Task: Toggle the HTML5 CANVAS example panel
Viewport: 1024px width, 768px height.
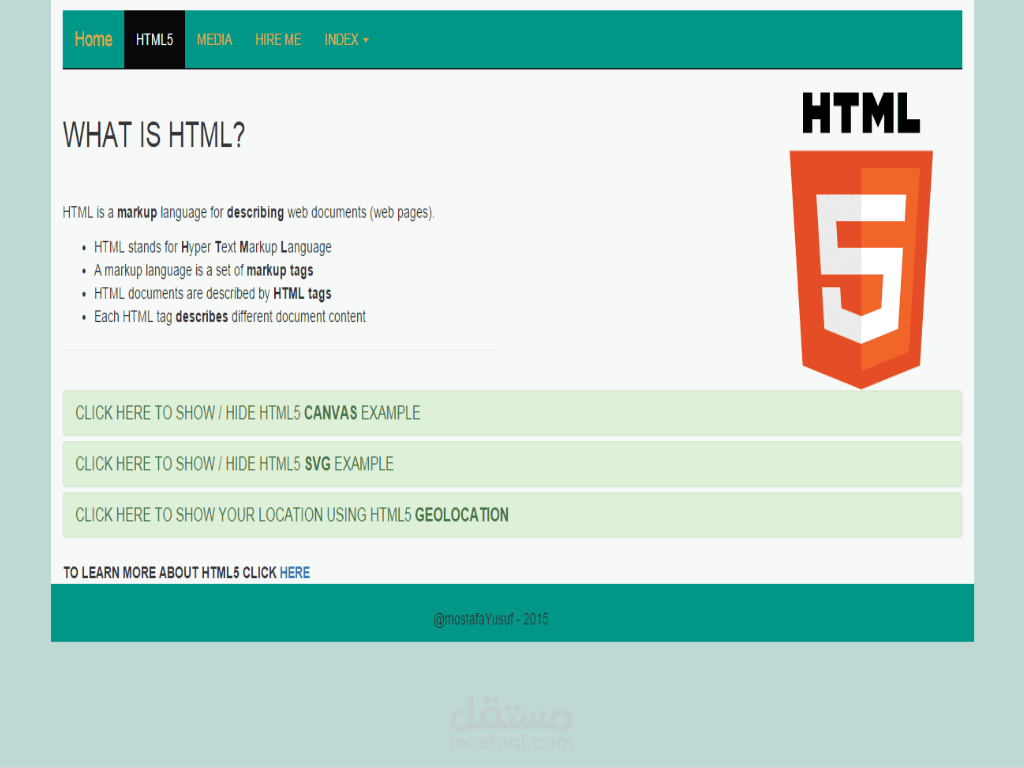Action: [512, 413]
